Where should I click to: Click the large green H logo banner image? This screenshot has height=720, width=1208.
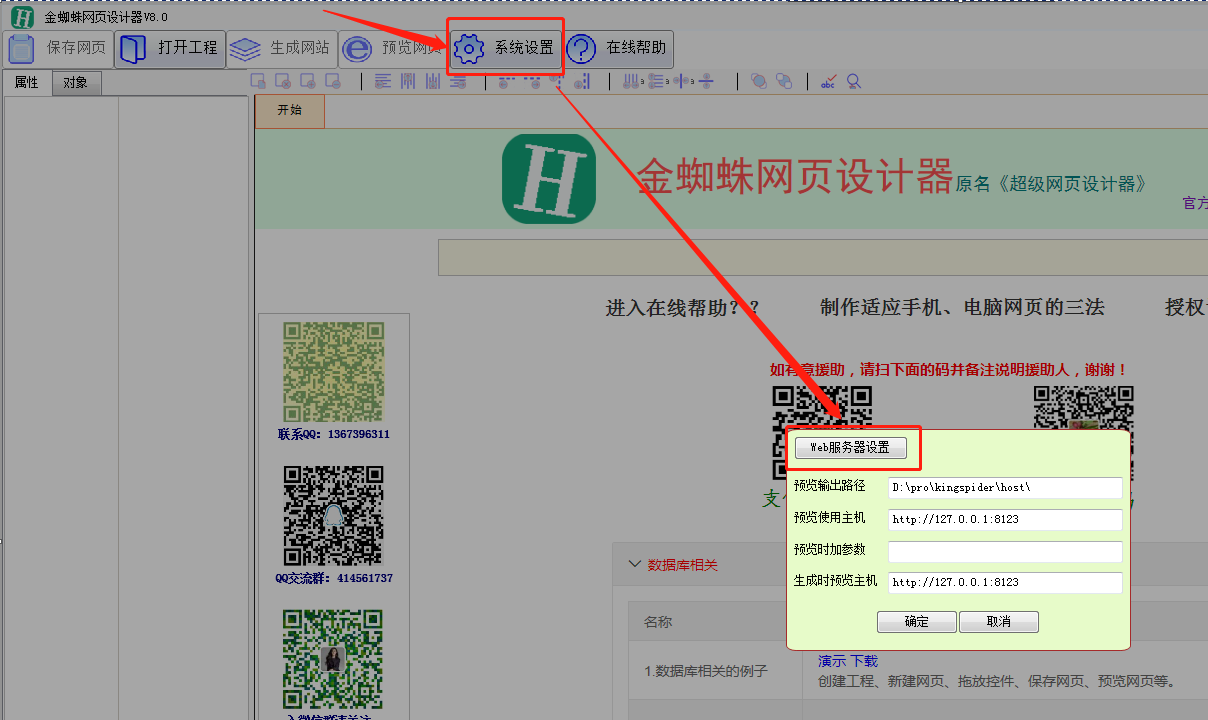549,179
